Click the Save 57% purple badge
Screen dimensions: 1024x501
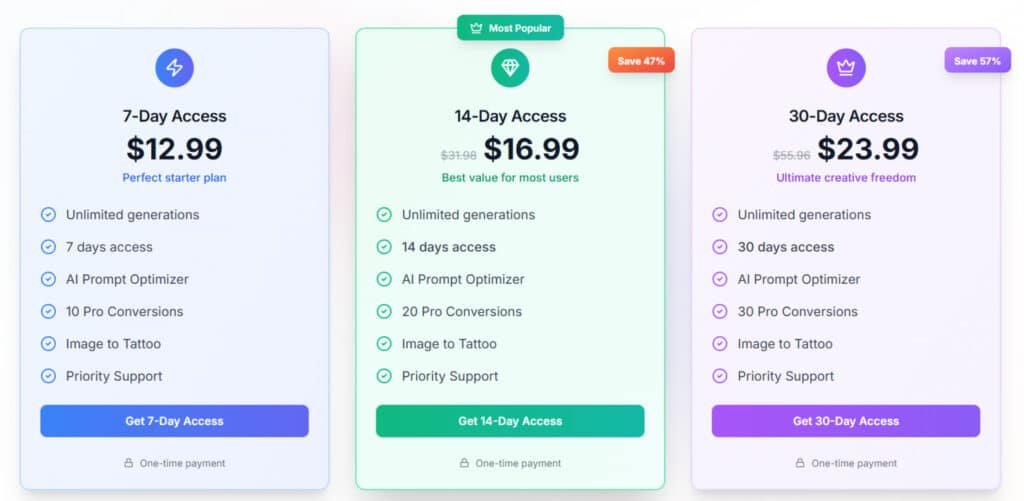tap(977, 61)
